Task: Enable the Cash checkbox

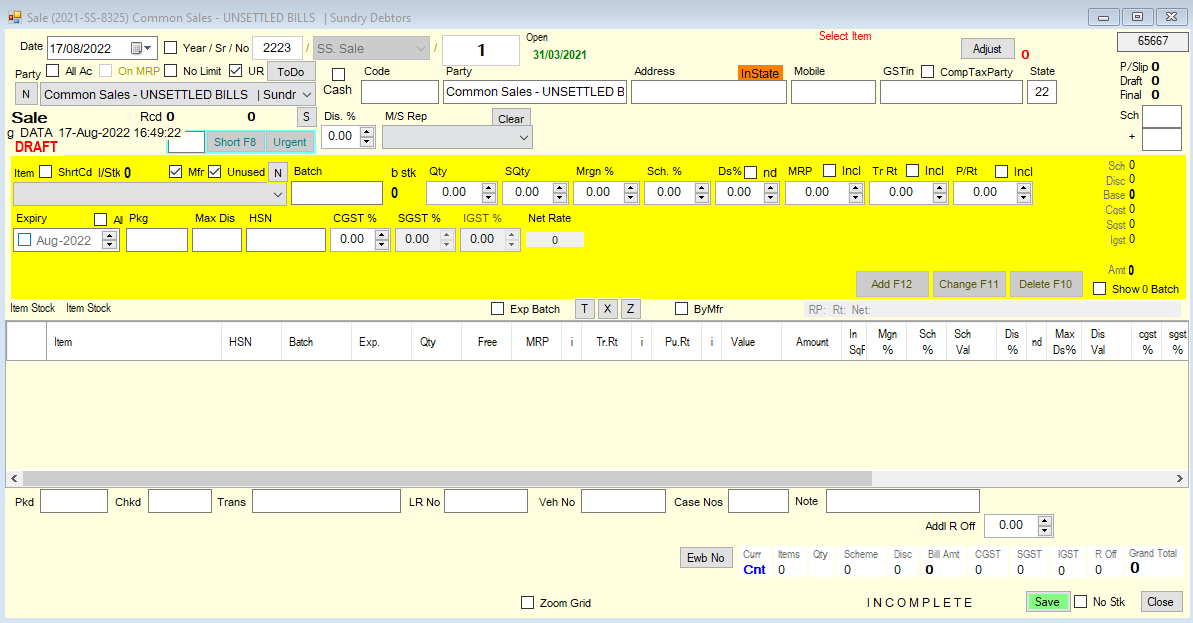Action: coord(339,75)
